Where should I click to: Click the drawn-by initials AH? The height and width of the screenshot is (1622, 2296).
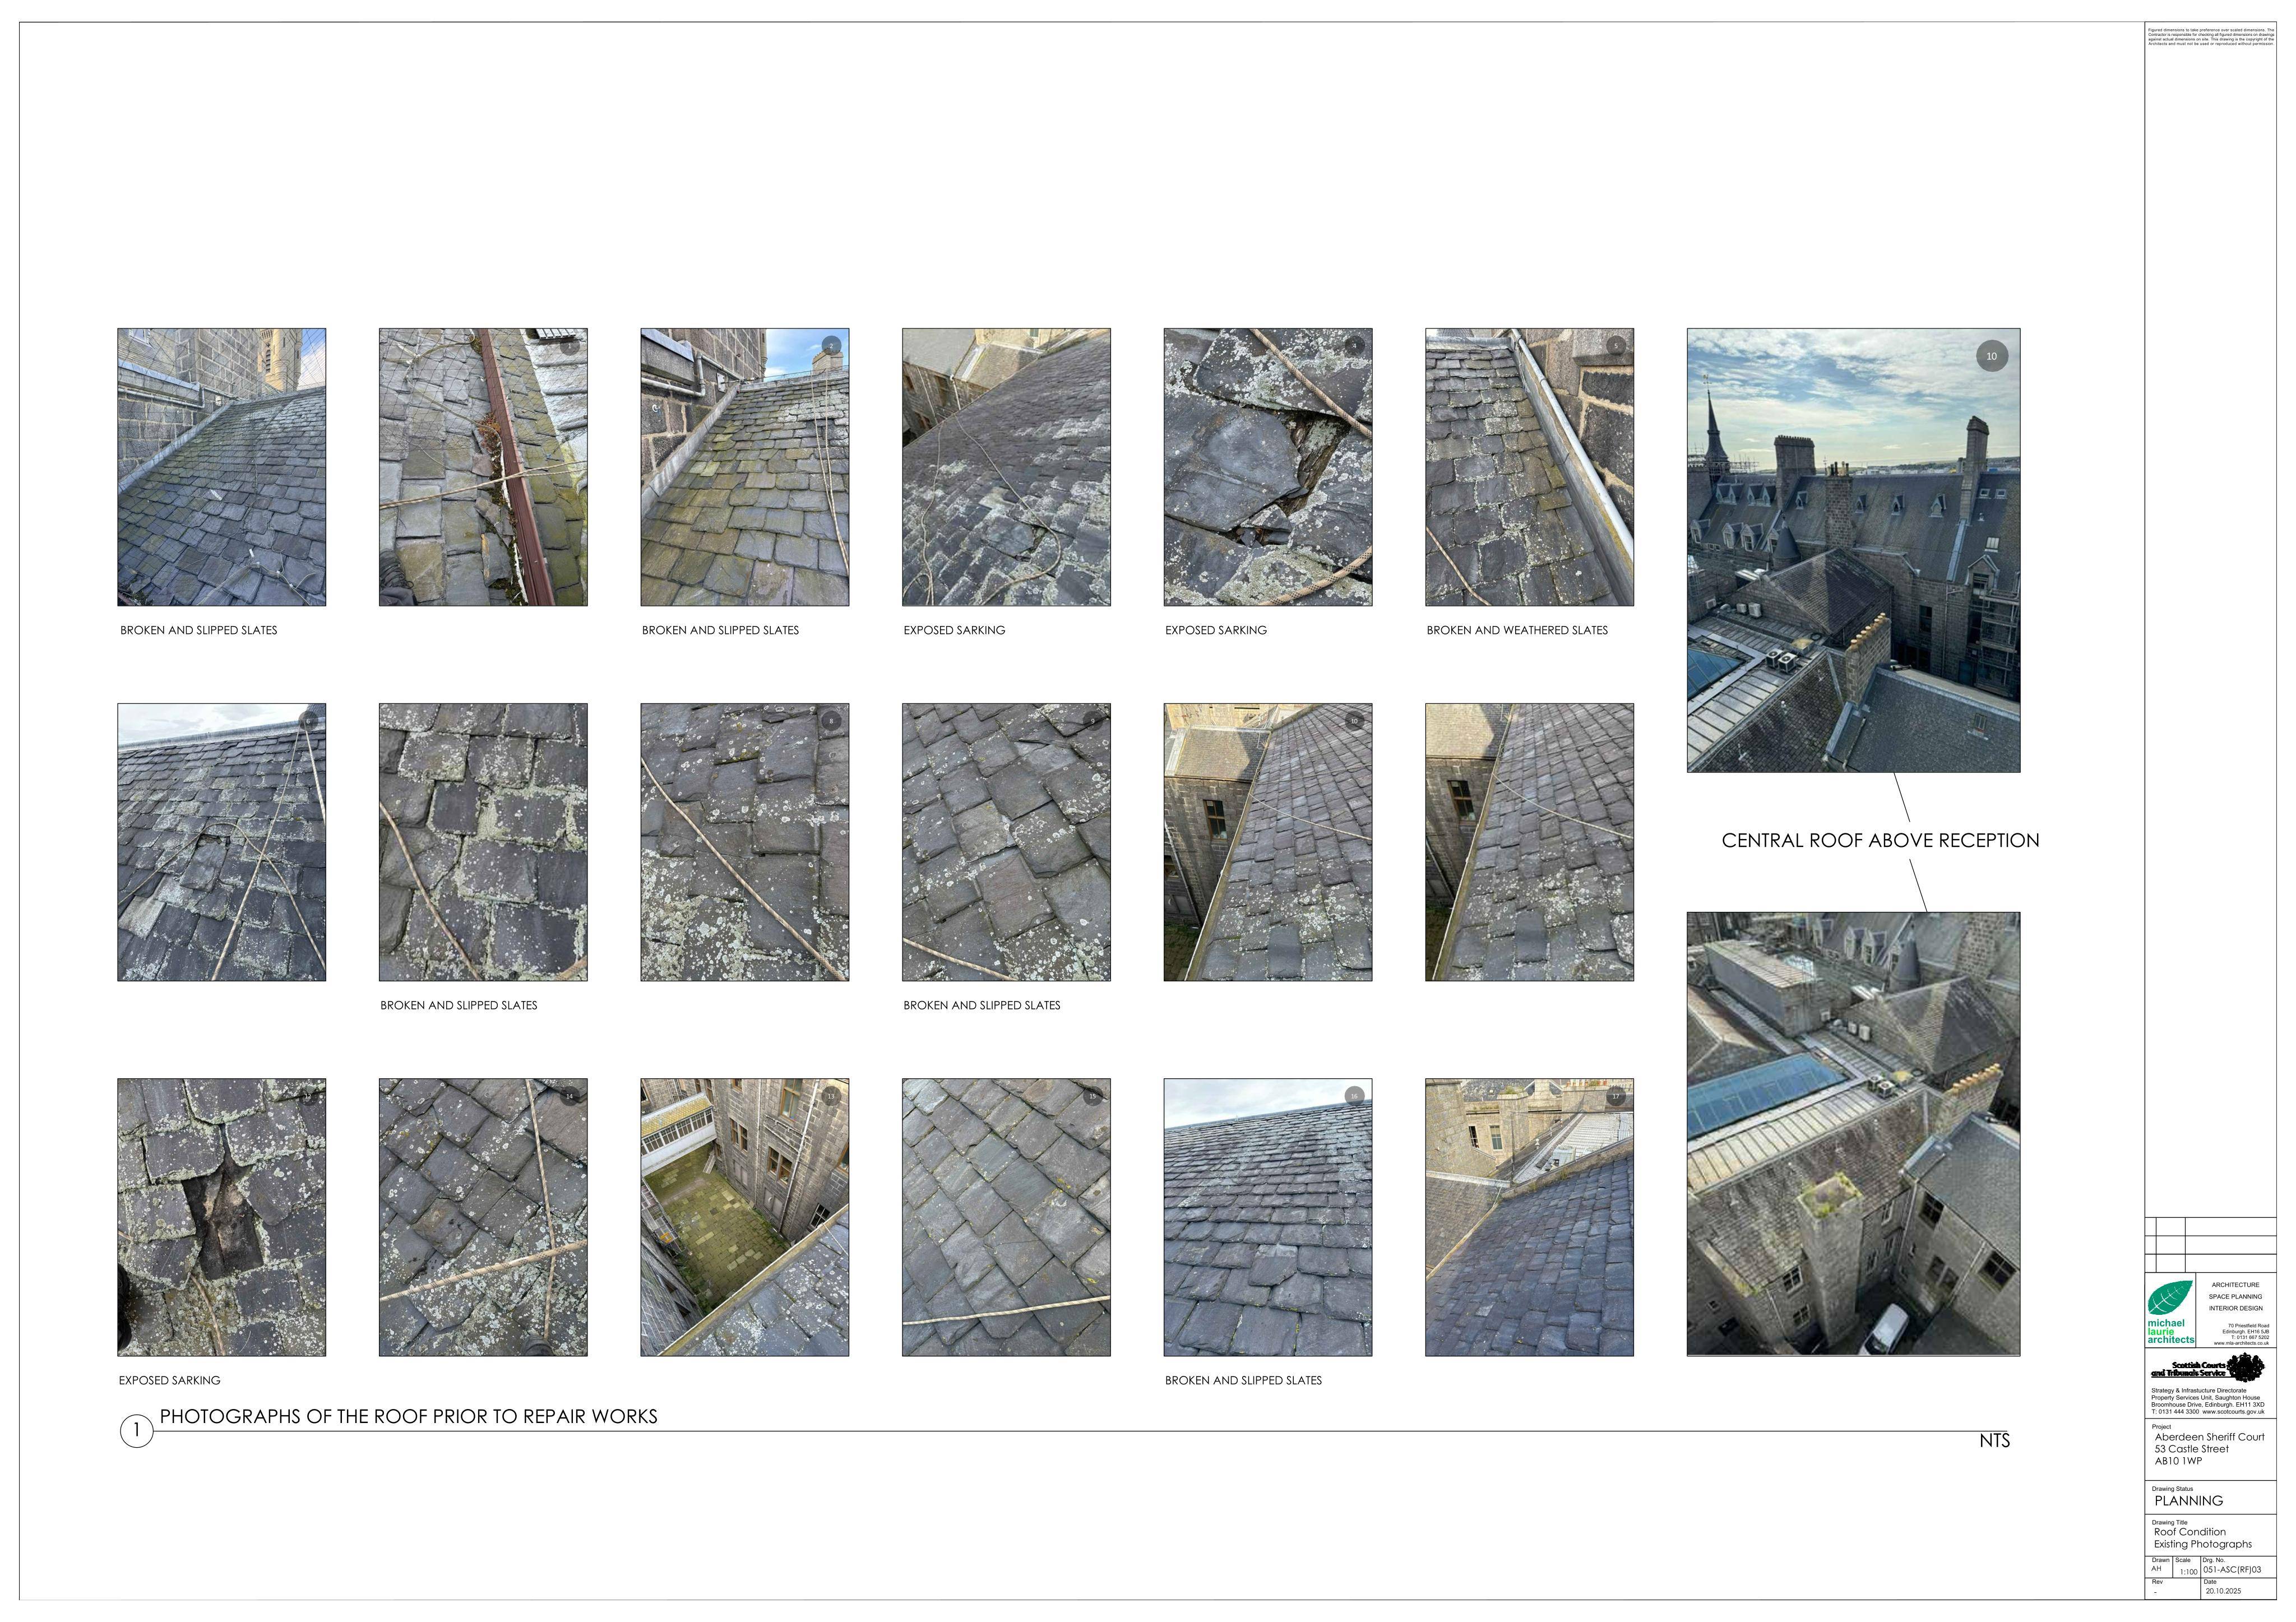coord(2157,1568)
